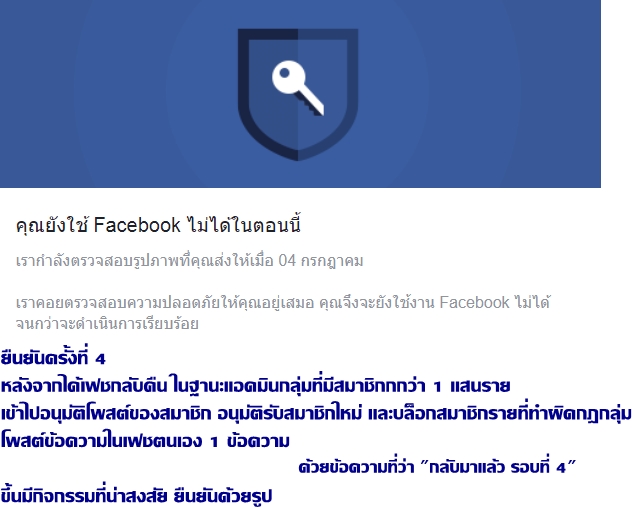Click the line ขึ้นมีกิจกรรมที่น่าสงสัย ยืนยันด้วยรูป
The width and height of the screenshot is (632, 508).
[136, 496]
